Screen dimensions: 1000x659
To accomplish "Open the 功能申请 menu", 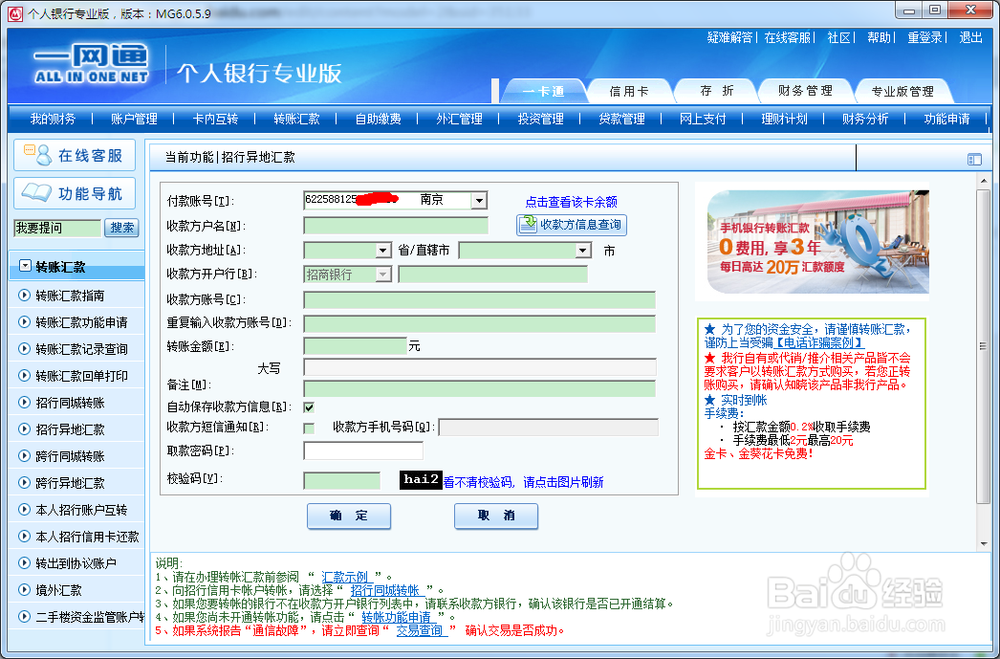I will [947, 119].
